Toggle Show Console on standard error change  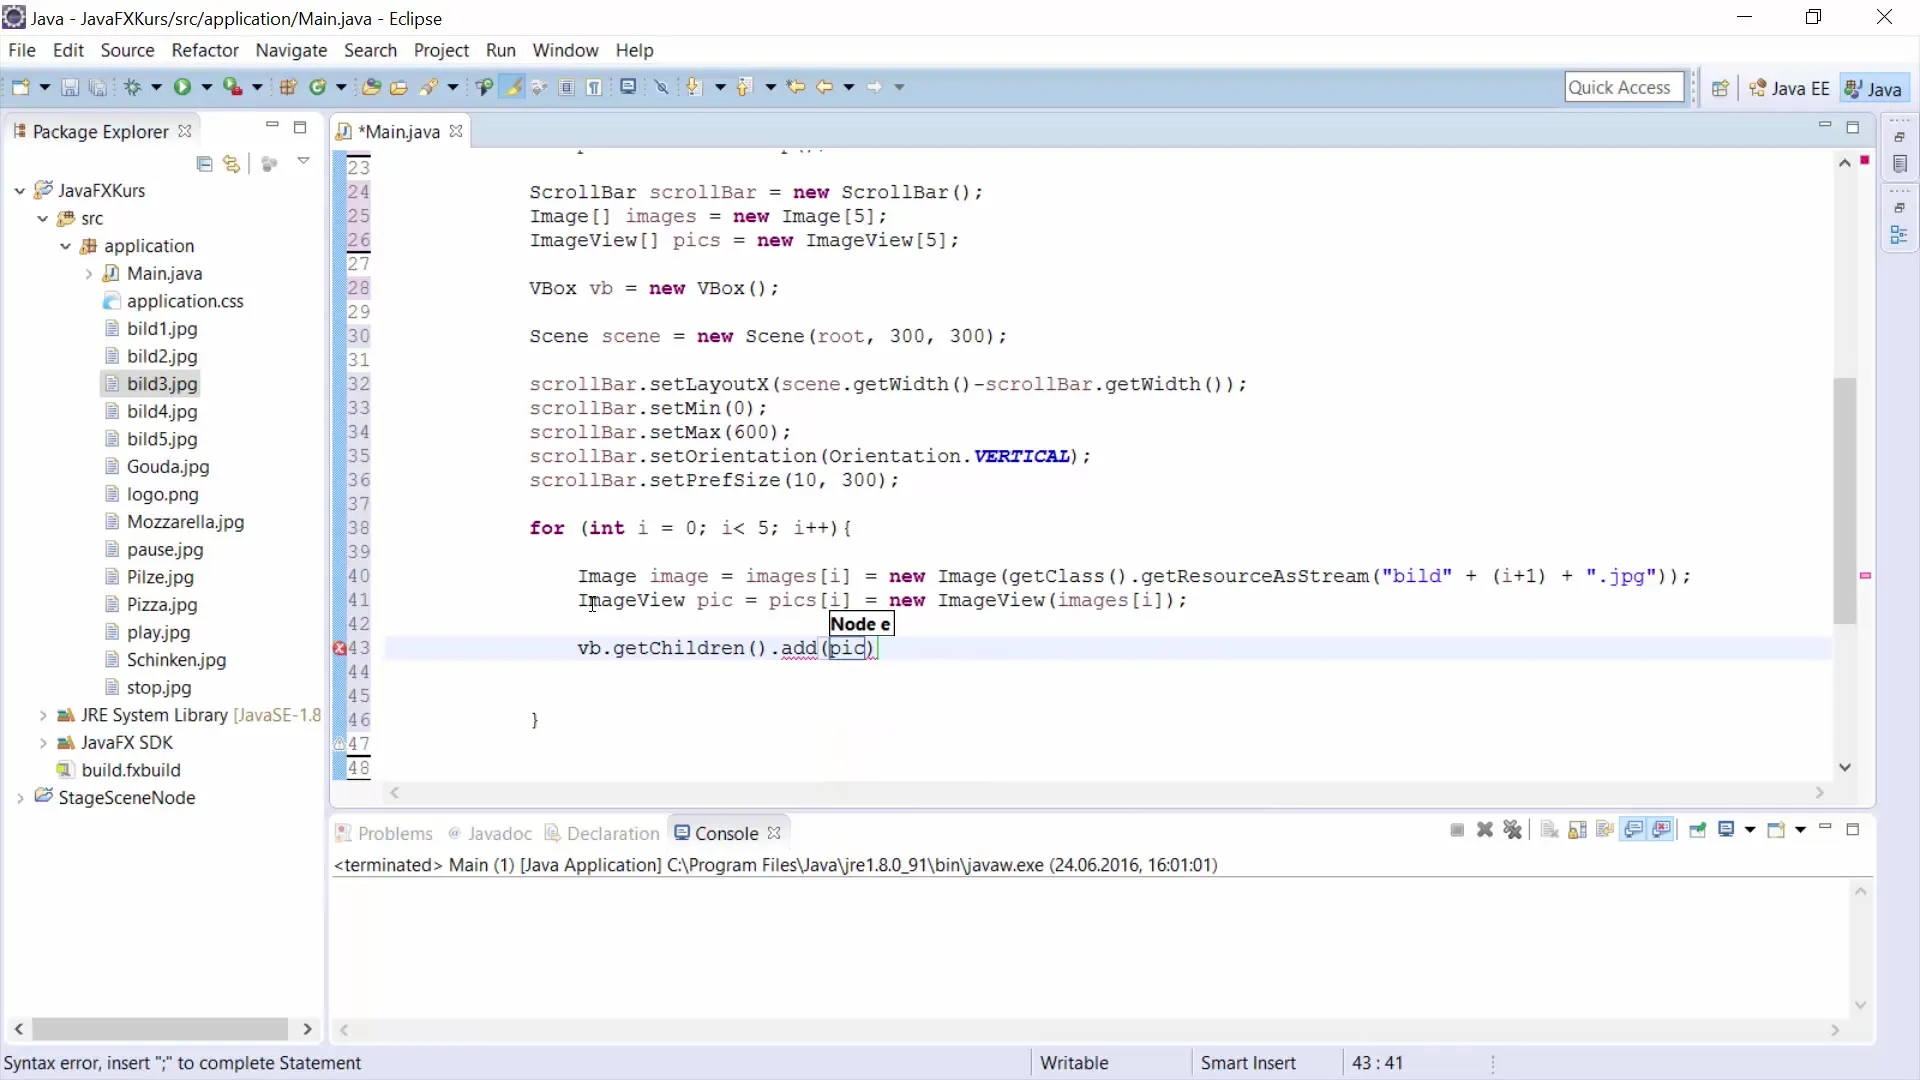point(1662,830)
